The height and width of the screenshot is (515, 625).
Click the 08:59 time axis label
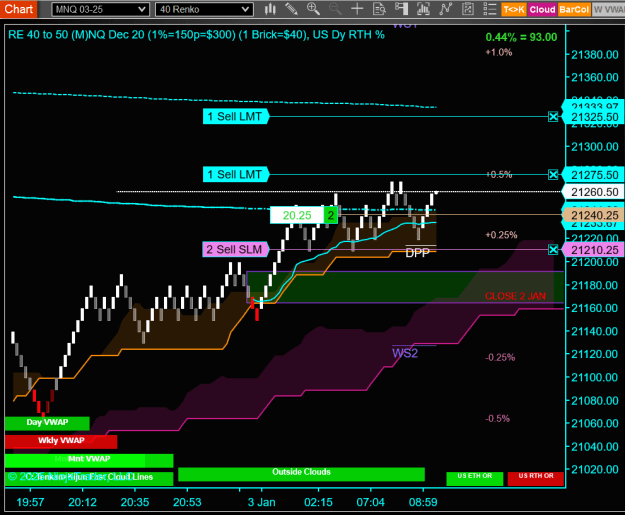(423, 502)
